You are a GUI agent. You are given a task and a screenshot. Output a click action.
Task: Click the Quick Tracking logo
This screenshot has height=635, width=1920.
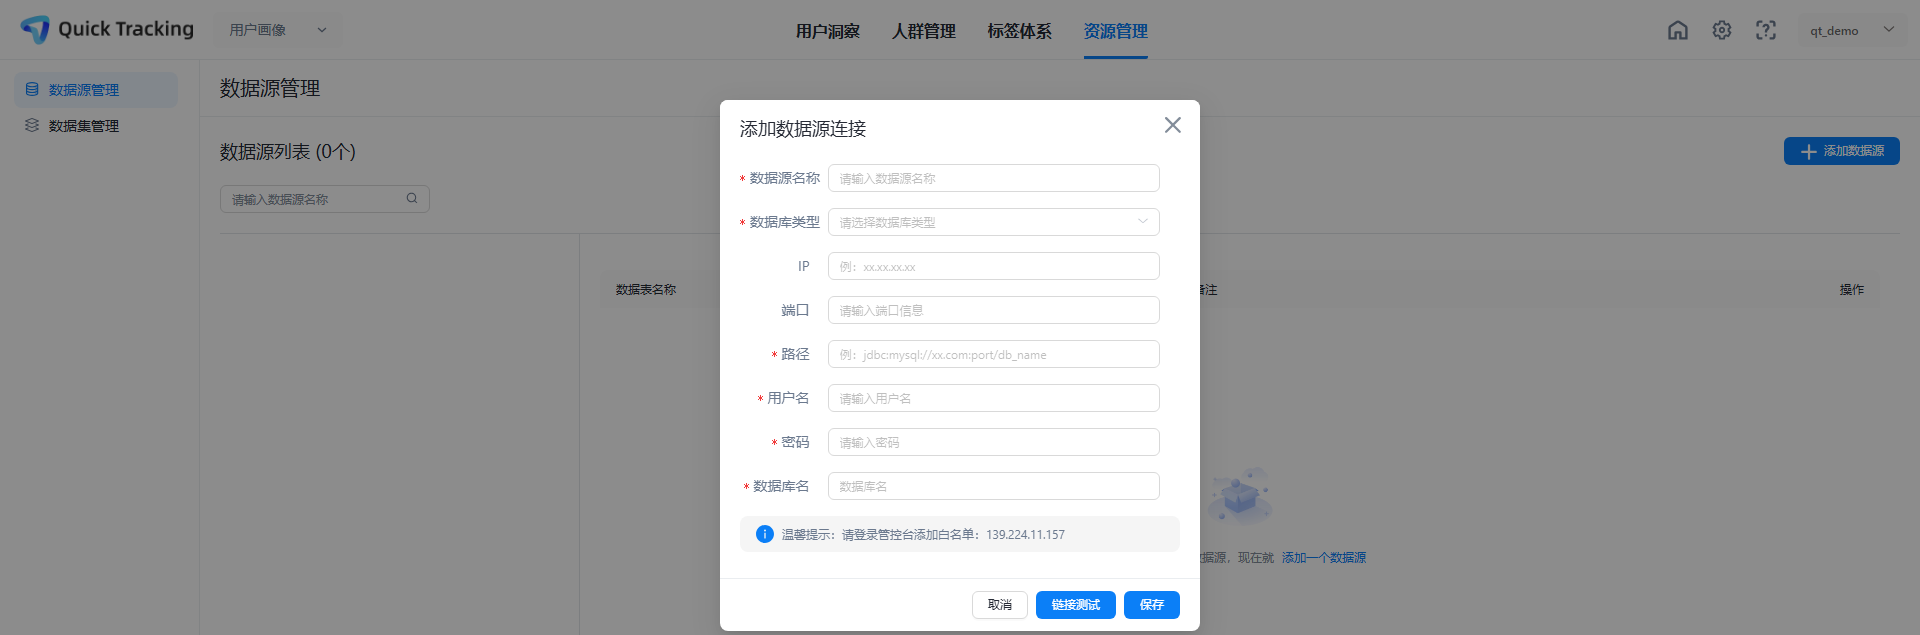click(107, 30)
